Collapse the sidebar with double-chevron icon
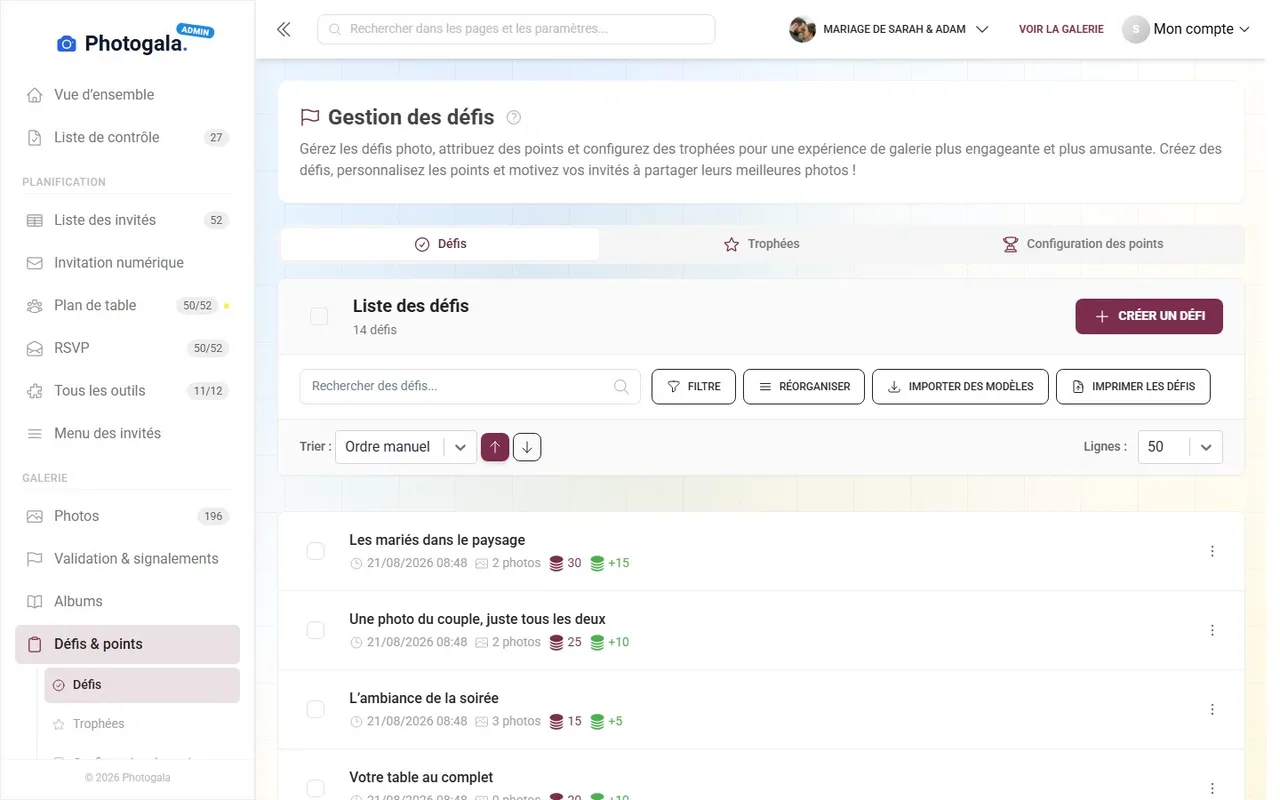 tap(284, 29)
